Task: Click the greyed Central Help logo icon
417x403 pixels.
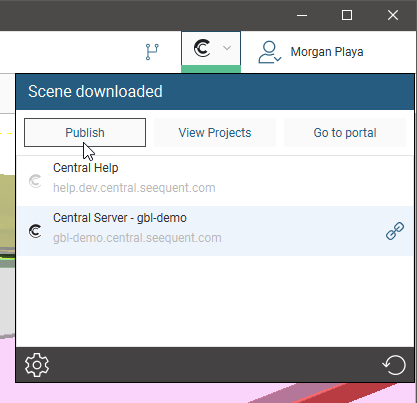Action: coord(35,181)
